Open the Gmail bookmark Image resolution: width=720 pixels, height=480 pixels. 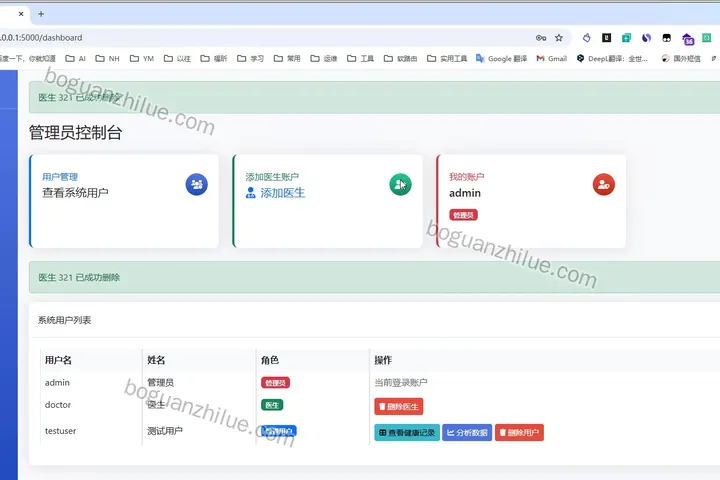[x=552, y=58]
